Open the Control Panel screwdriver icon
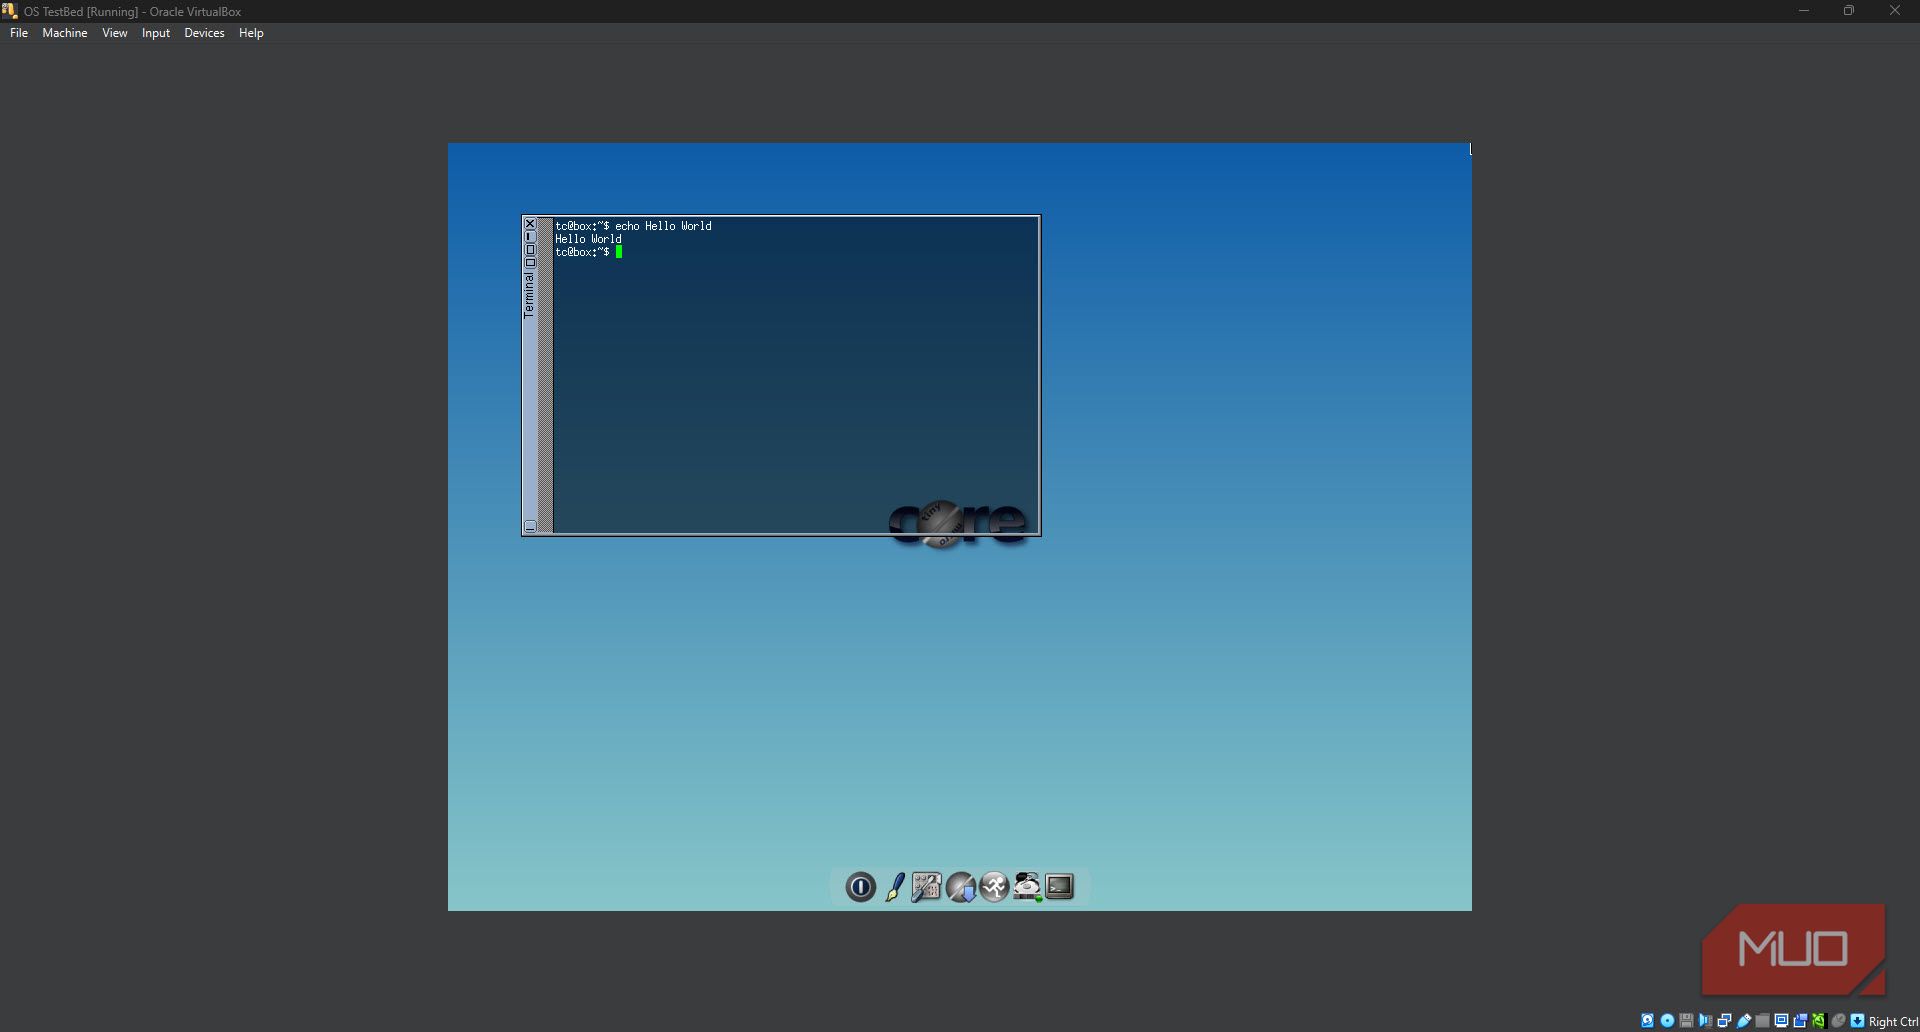Screen dimensions: 1920x1032 (x=927, y=887)
